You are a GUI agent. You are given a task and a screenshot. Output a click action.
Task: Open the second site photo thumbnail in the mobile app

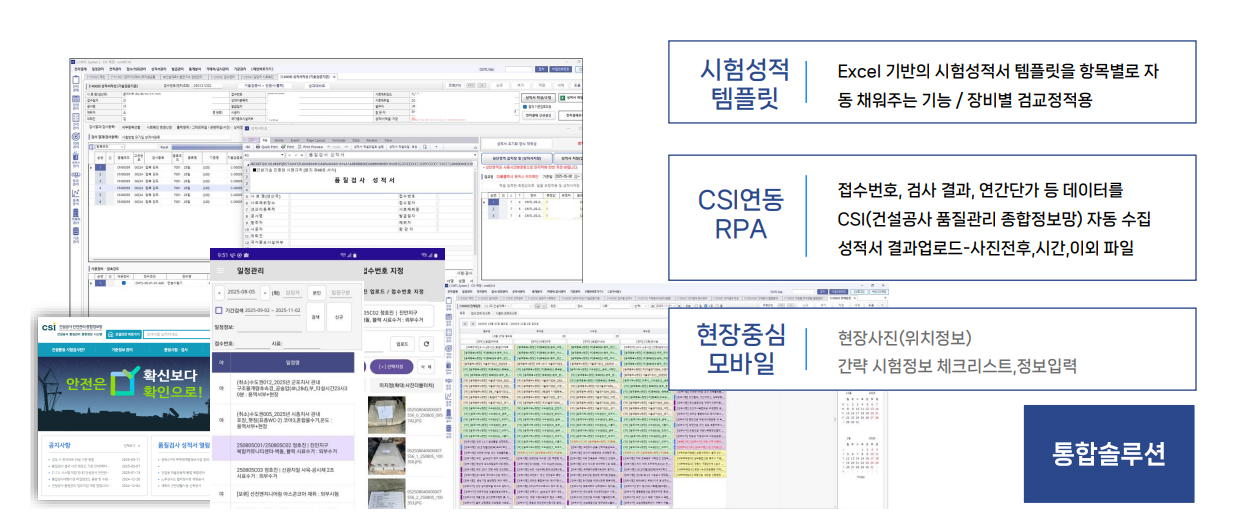pyautogui.click(x=386, y=456)
